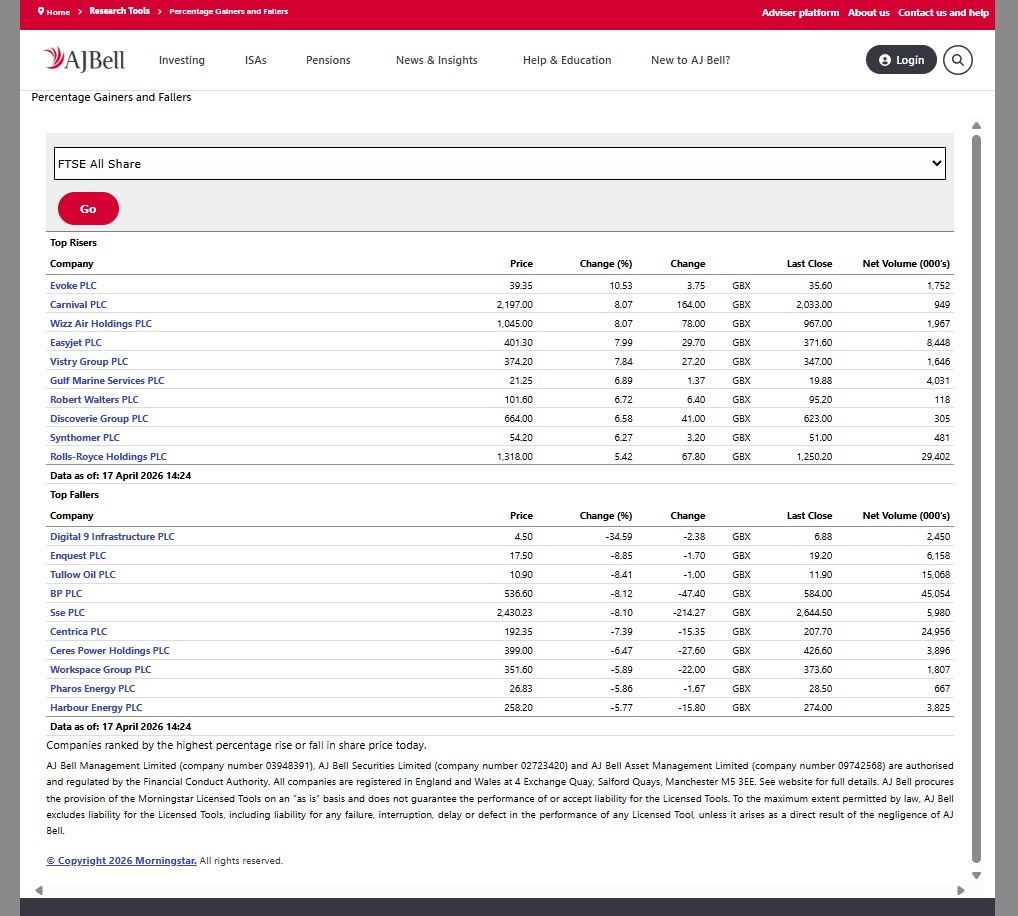Viewport: 1018px width, 916px height.
Task: Open the ISAs menu
Action: point(256,60)
